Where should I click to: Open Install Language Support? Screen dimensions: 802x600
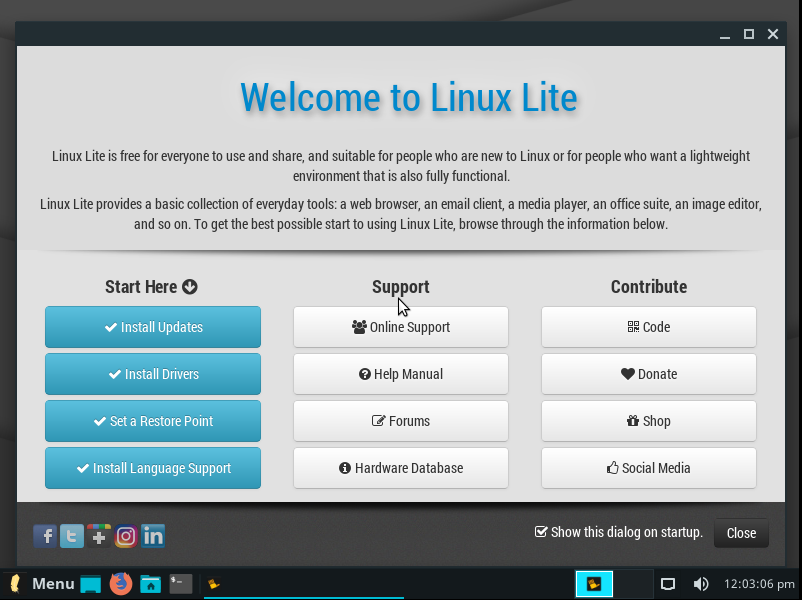tap(153, 468)
